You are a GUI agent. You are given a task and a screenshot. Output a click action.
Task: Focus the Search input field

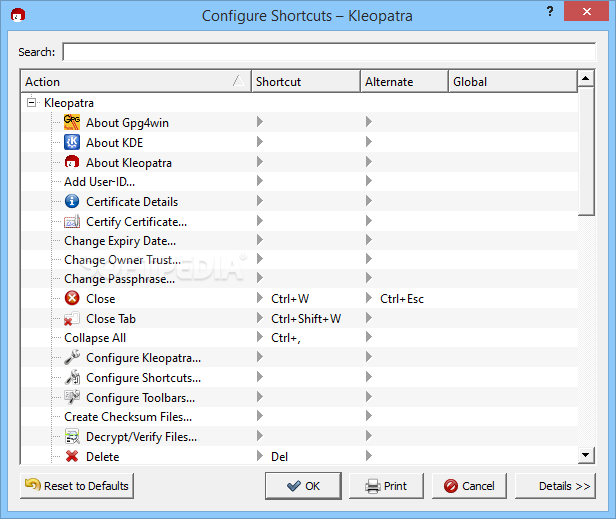tap(329, 51)
